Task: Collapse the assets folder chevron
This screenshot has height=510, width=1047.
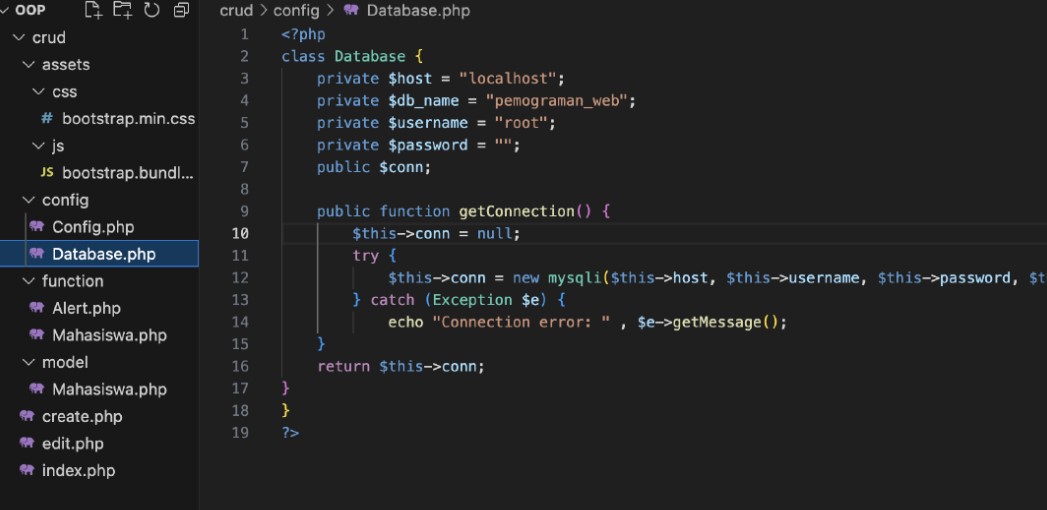Action: 29,65
